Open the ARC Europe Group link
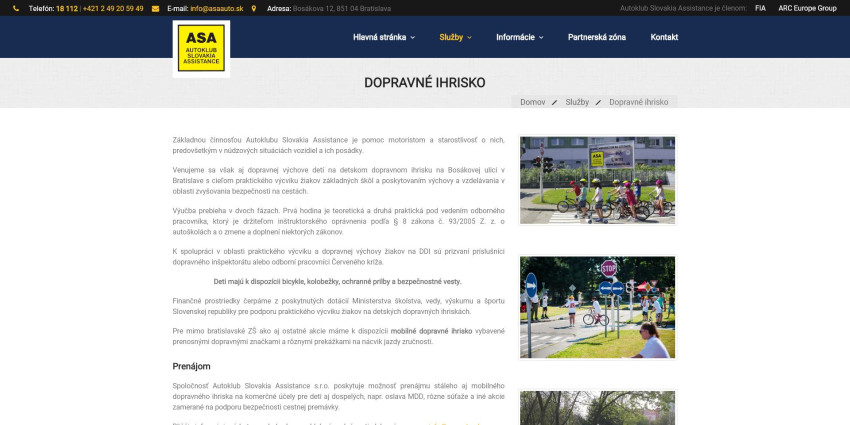This screenshot has width=850, height=425. point(807,9)
